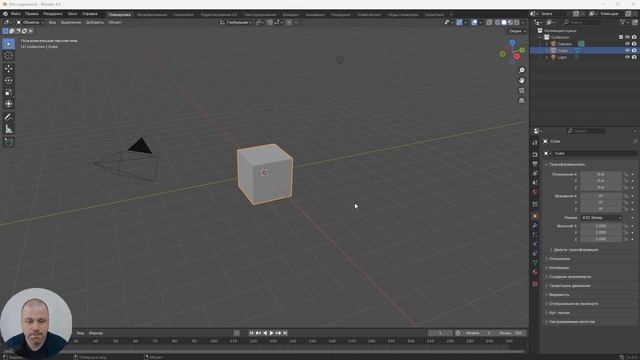Click the outliner search field
The height and width of the screenshot is (360, 640).
click(x=582, y=22)
